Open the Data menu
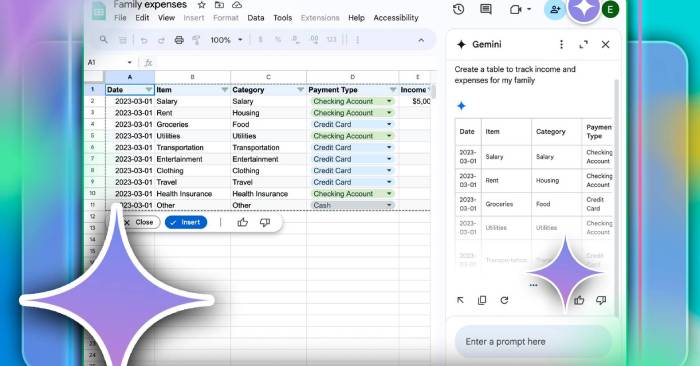 (x=256, y=18)
